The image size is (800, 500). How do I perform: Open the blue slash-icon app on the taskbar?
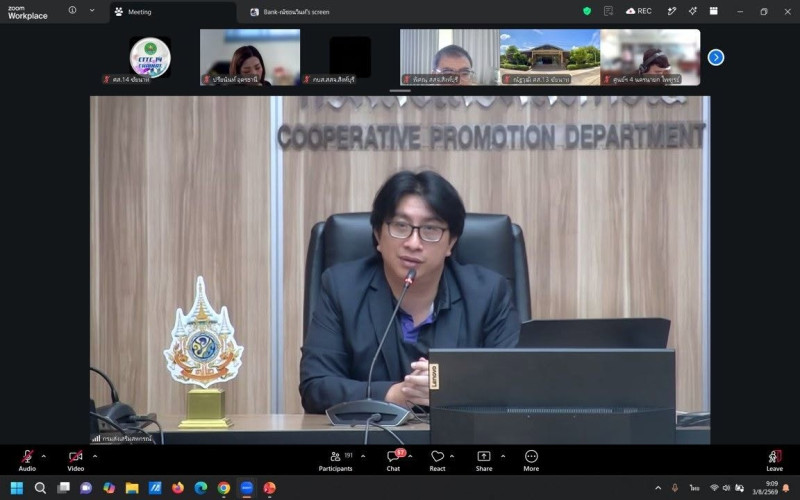click(x=155, y=488)
